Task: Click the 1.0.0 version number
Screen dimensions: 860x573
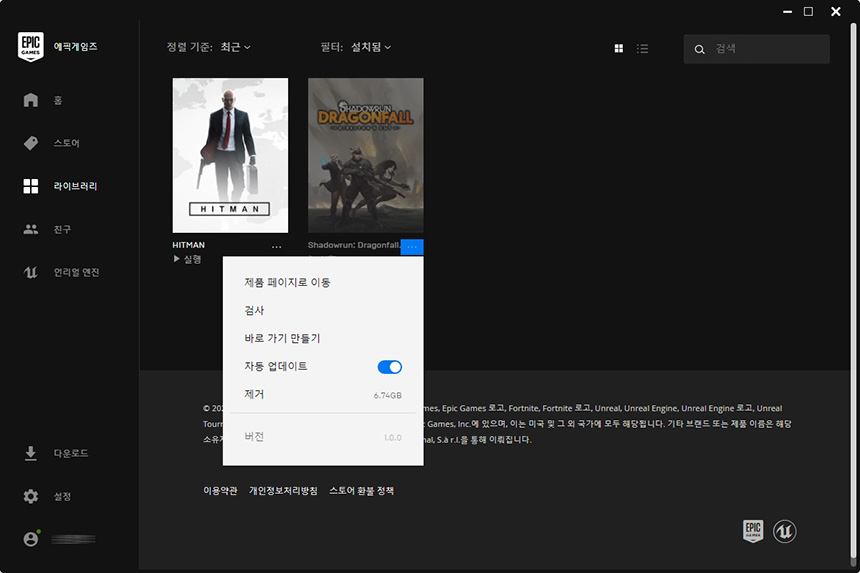Action: 393,438
